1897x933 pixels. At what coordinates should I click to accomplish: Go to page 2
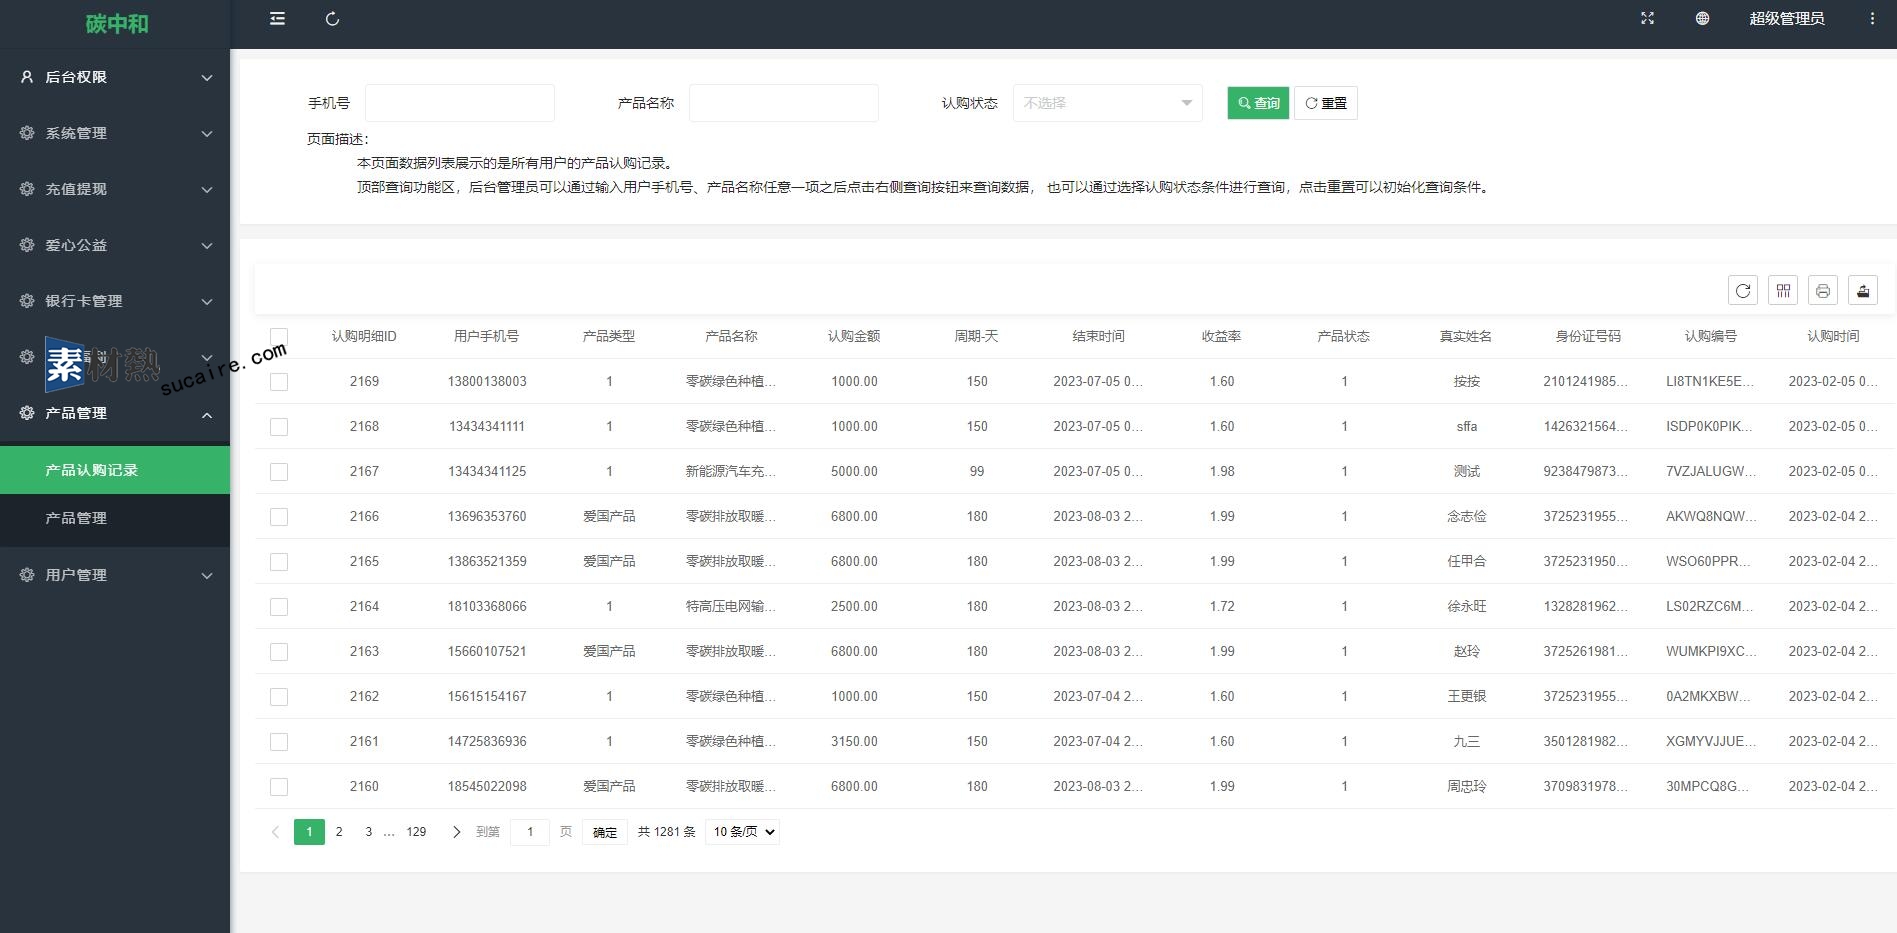pyautogui.click(x=339, y=832)
